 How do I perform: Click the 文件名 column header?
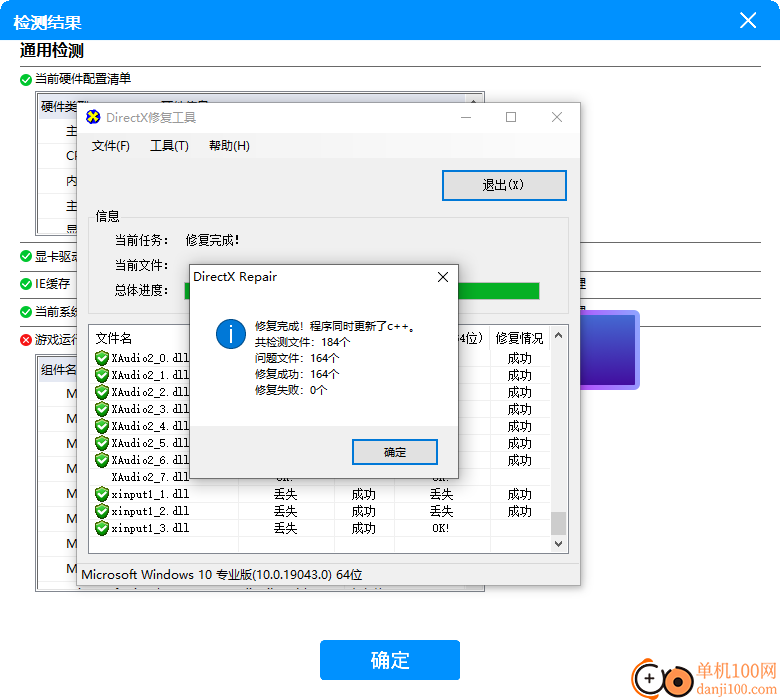click(113, 338)
